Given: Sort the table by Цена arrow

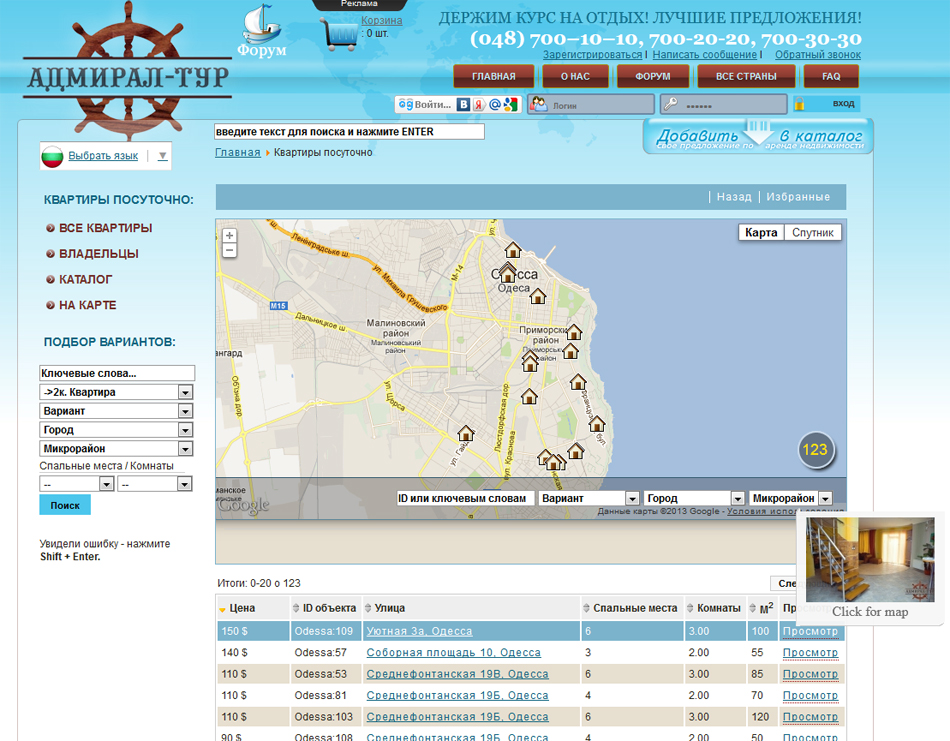Looking at the screenshot, I should click(x=222, y=609).
